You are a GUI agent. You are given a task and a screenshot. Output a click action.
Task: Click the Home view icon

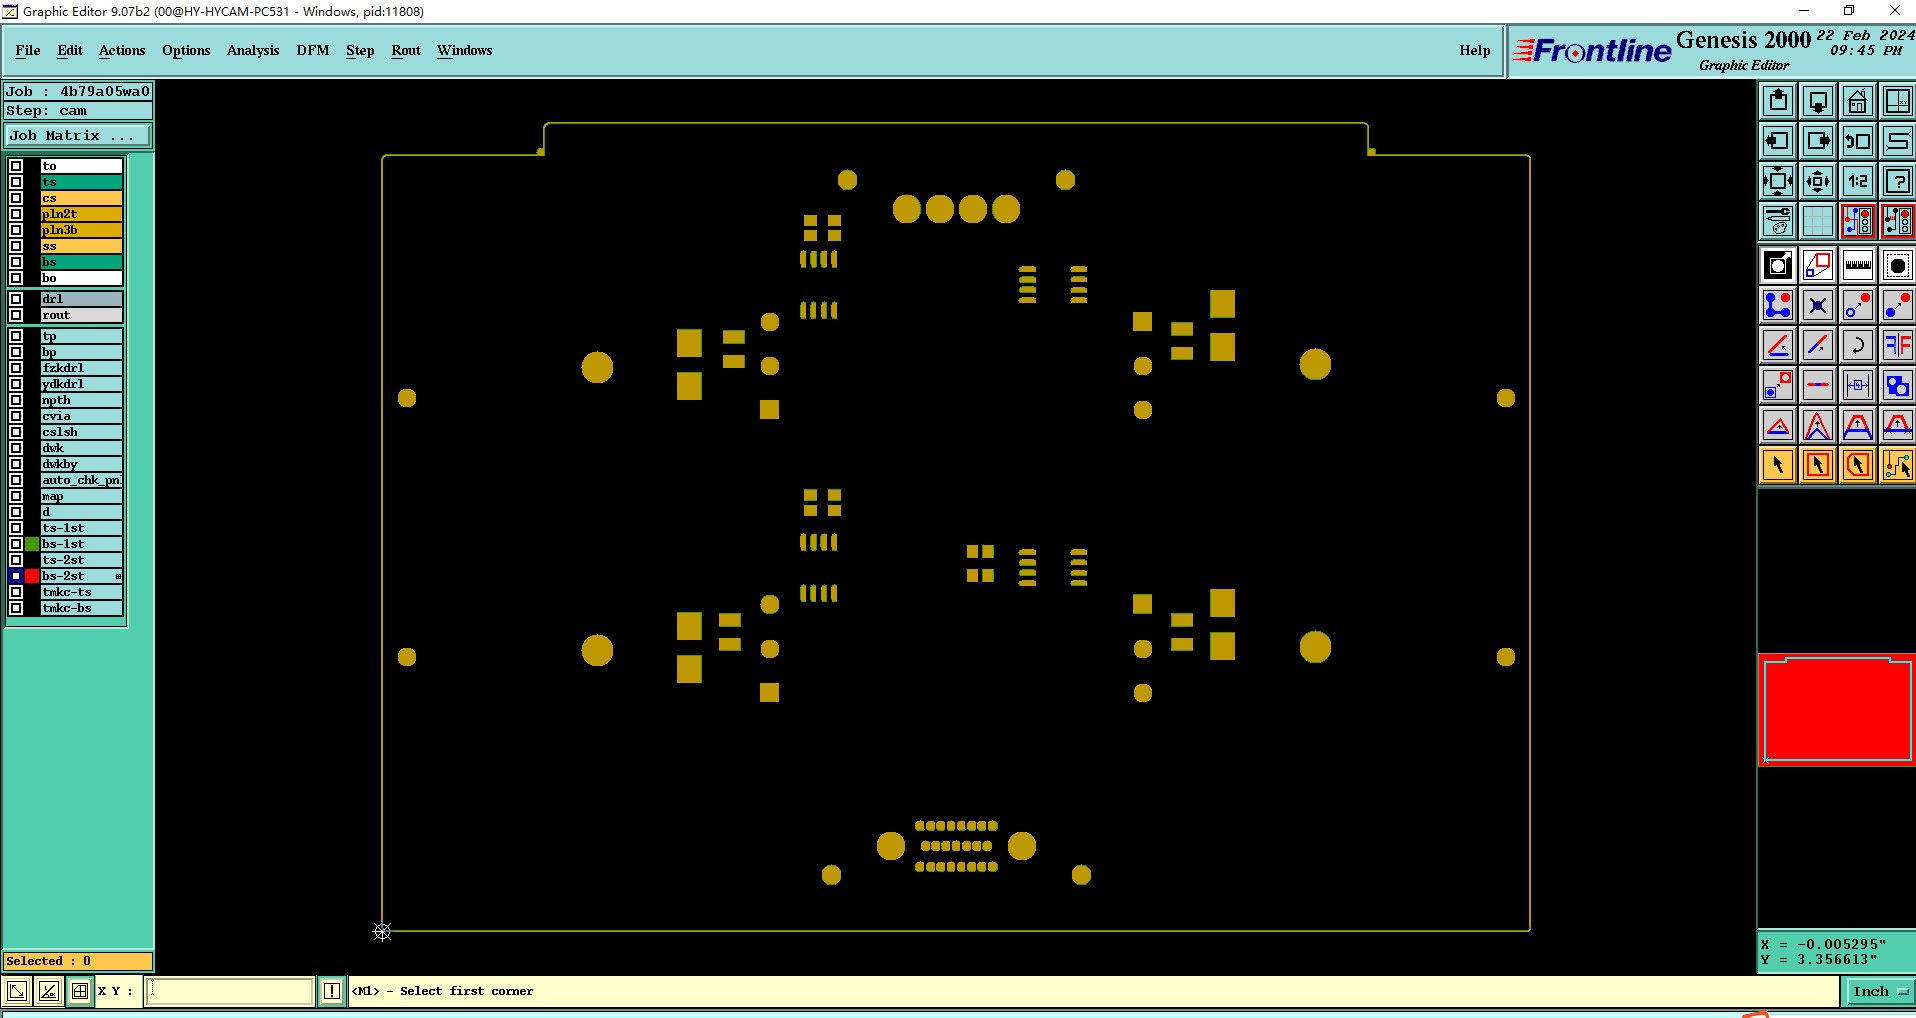tap(1857, 101)
